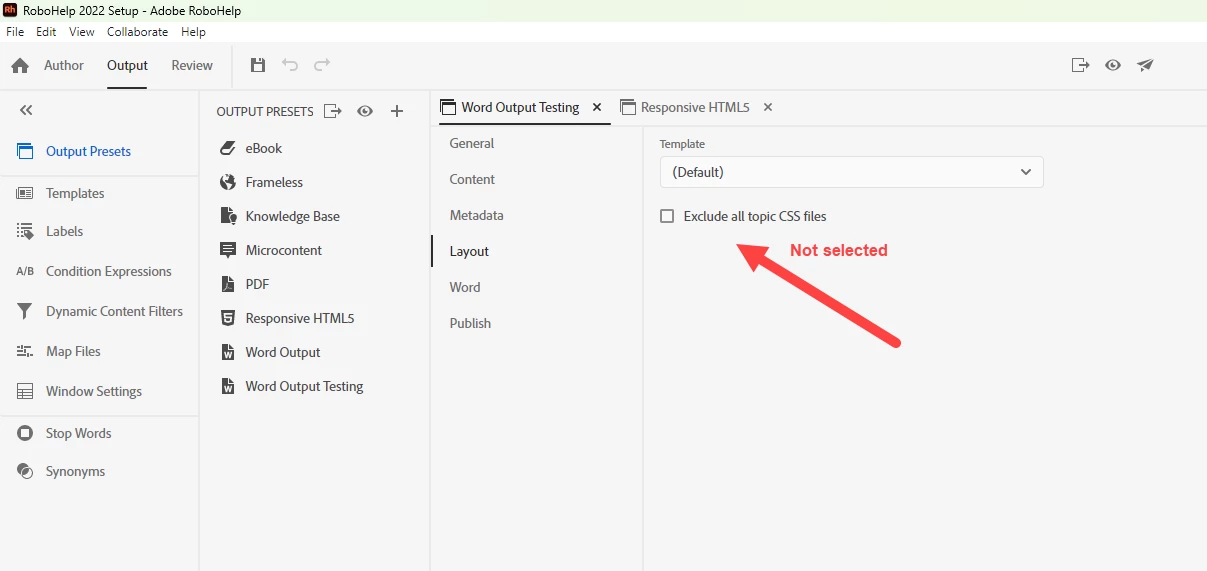Select the Frameless preset name
The image size is (1207, 571).
[274, 182]
